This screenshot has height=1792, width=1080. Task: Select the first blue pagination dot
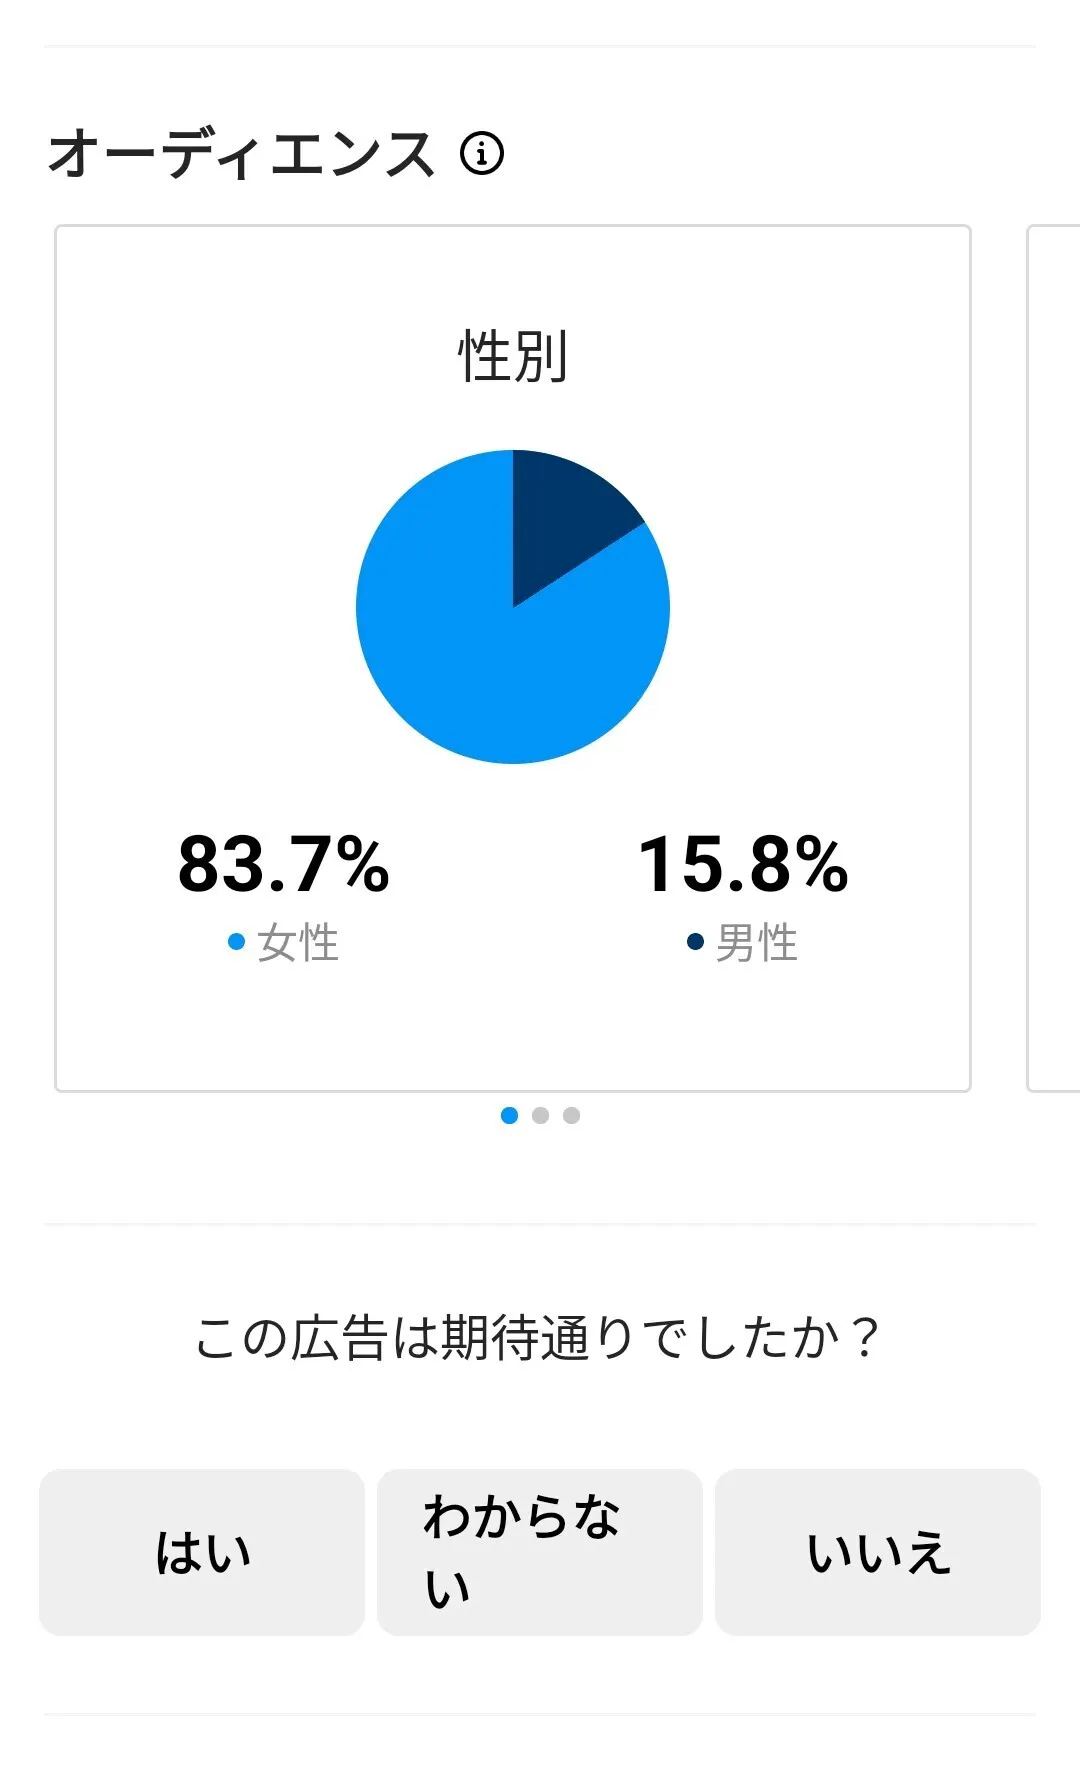(509, 1115)
